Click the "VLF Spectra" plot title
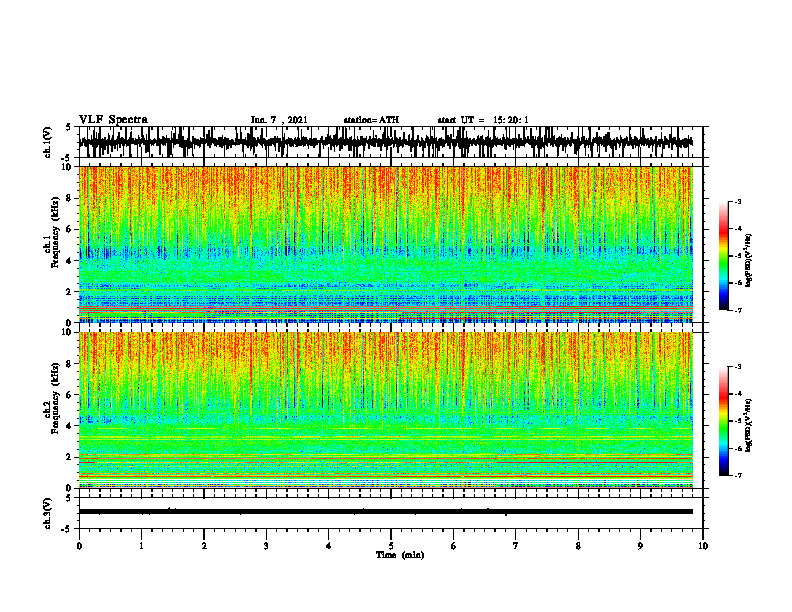The width and height of the screenshot is (792, 612). click(113, 120)
